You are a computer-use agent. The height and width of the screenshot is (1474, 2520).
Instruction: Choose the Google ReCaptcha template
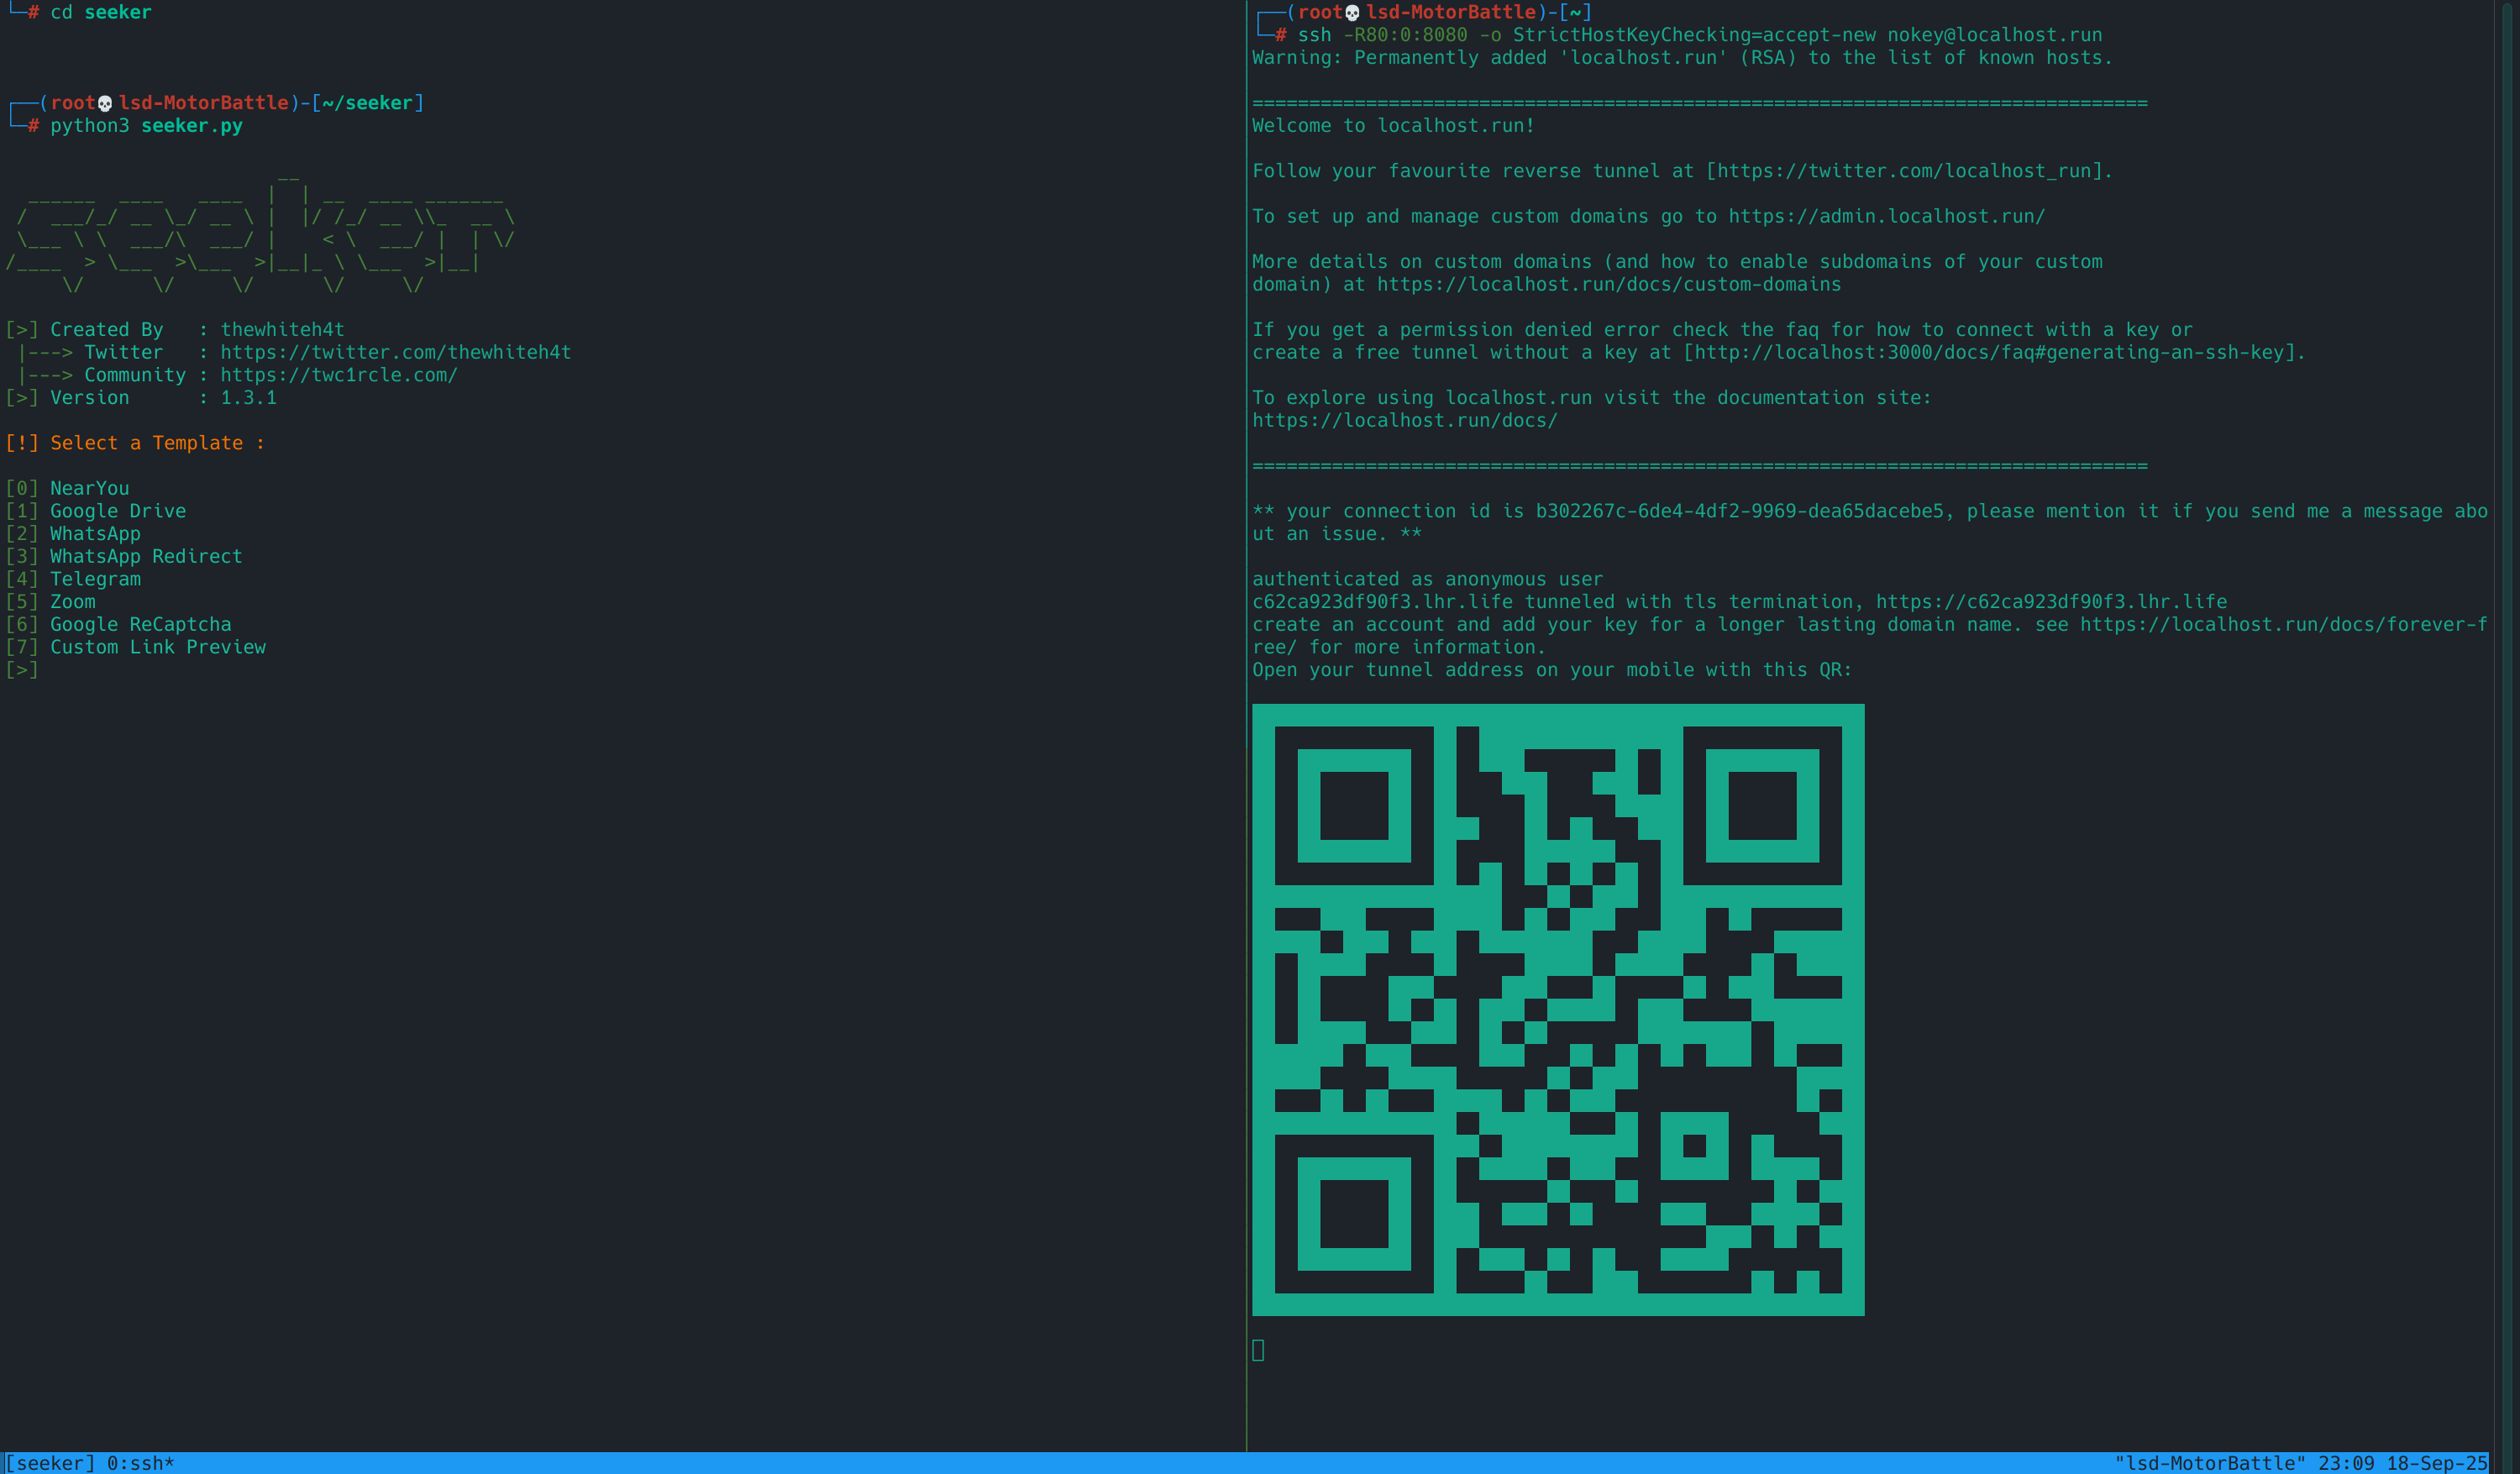140,624
